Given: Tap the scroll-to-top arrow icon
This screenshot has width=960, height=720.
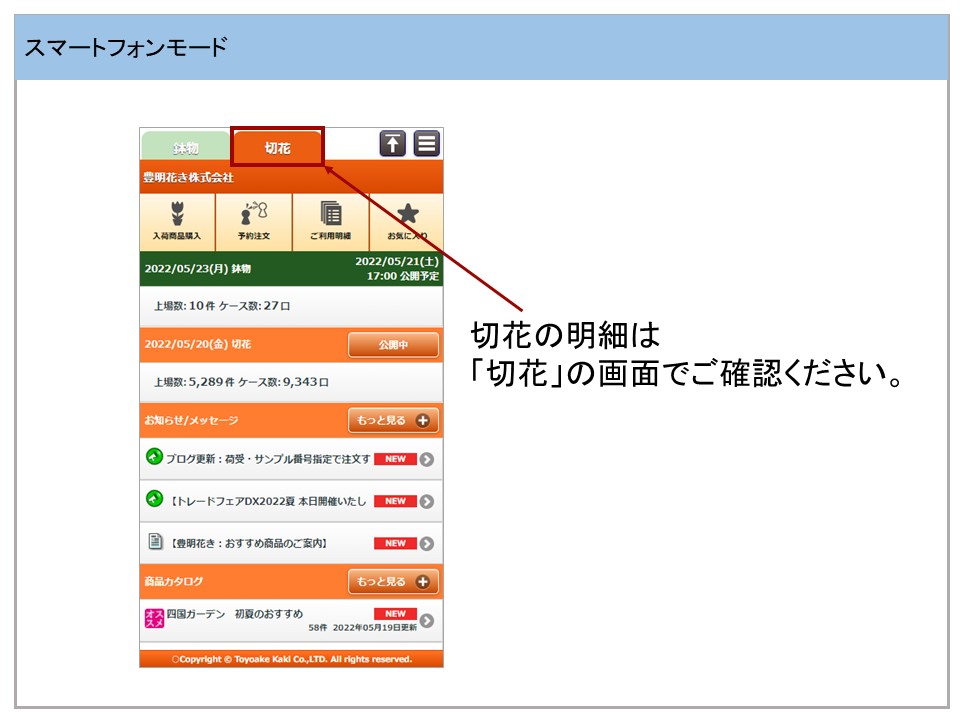Looking at the screenshot, I should click(393, 144).
